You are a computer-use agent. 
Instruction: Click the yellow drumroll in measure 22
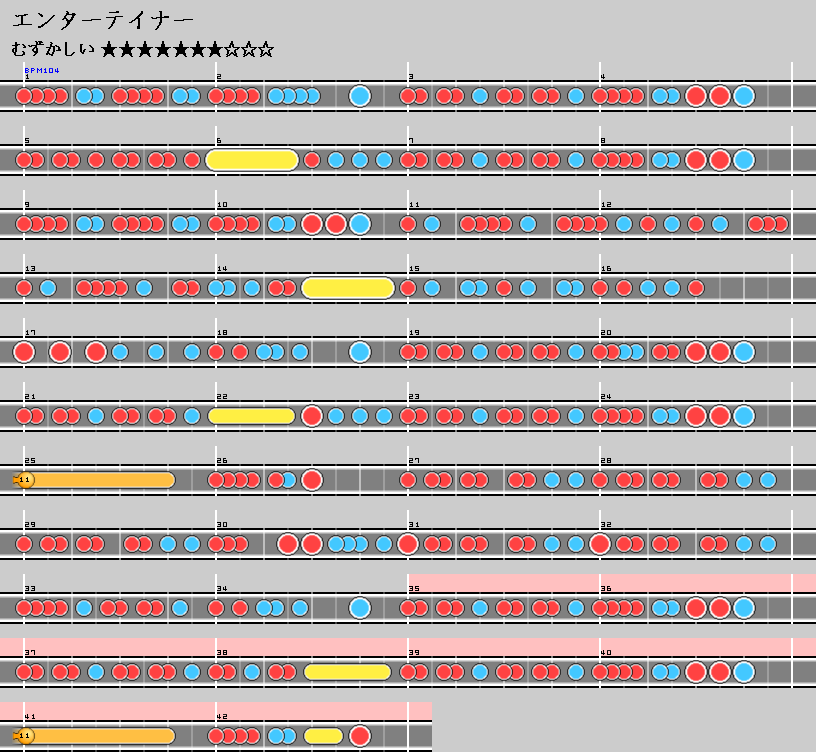coord(252,416)
